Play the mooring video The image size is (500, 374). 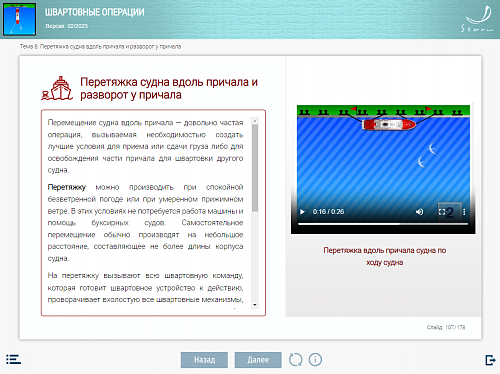pos(302,212)
